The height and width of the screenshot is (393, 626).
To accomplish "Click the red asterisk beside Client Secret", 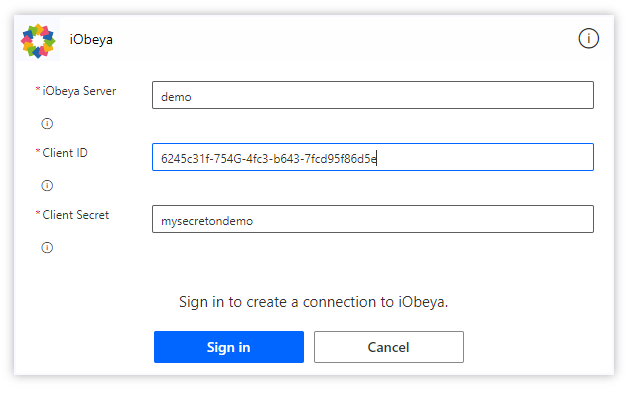I will click(x=38, y=212).
